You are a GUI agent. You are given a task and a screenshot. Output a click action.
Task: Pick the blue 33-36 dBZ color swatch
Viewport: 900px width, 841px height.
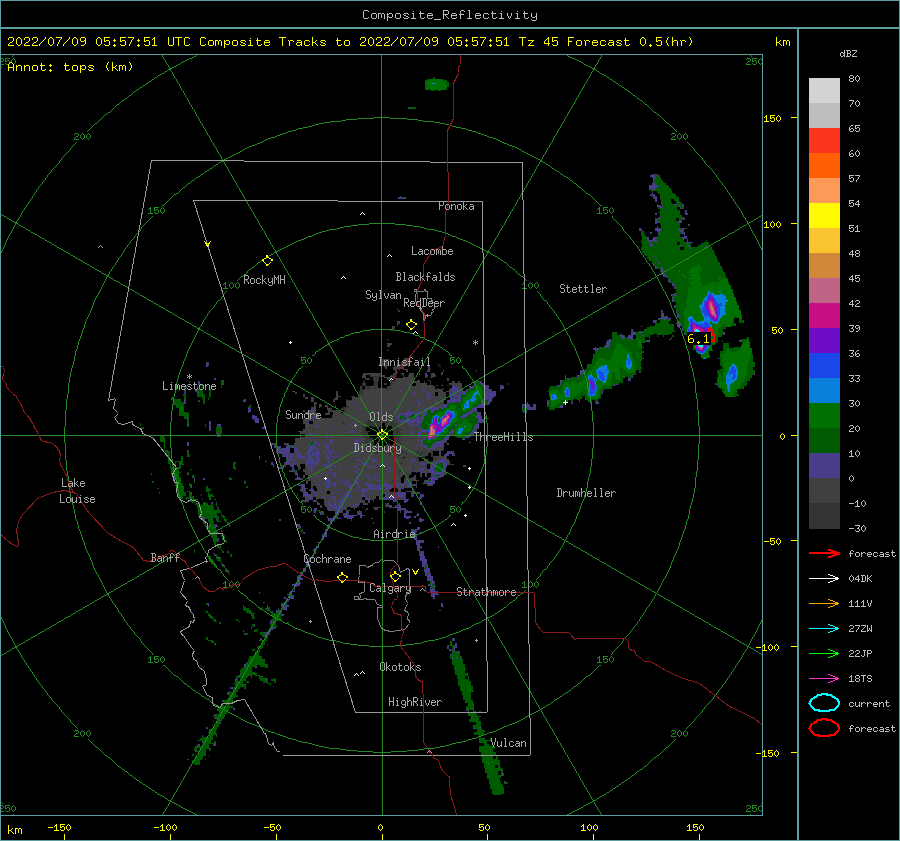pyautogui.click(x=824, y=365)
